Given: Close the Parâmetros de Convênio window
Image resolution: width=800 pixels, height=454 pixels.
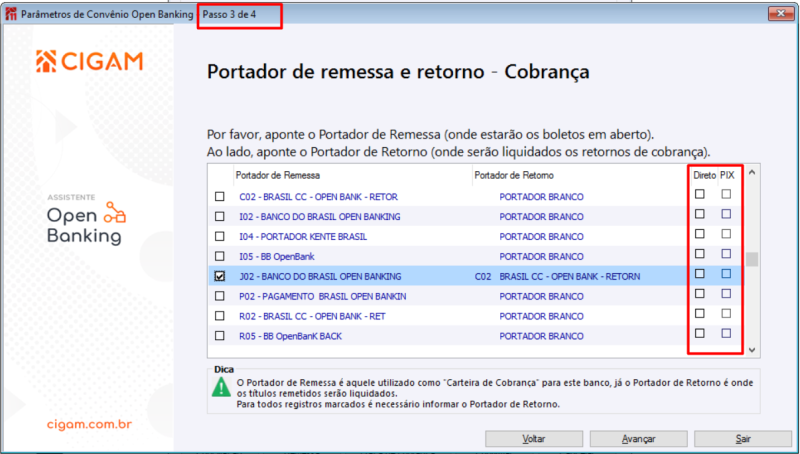Looking at the screenshot, I should click(781, 14).
